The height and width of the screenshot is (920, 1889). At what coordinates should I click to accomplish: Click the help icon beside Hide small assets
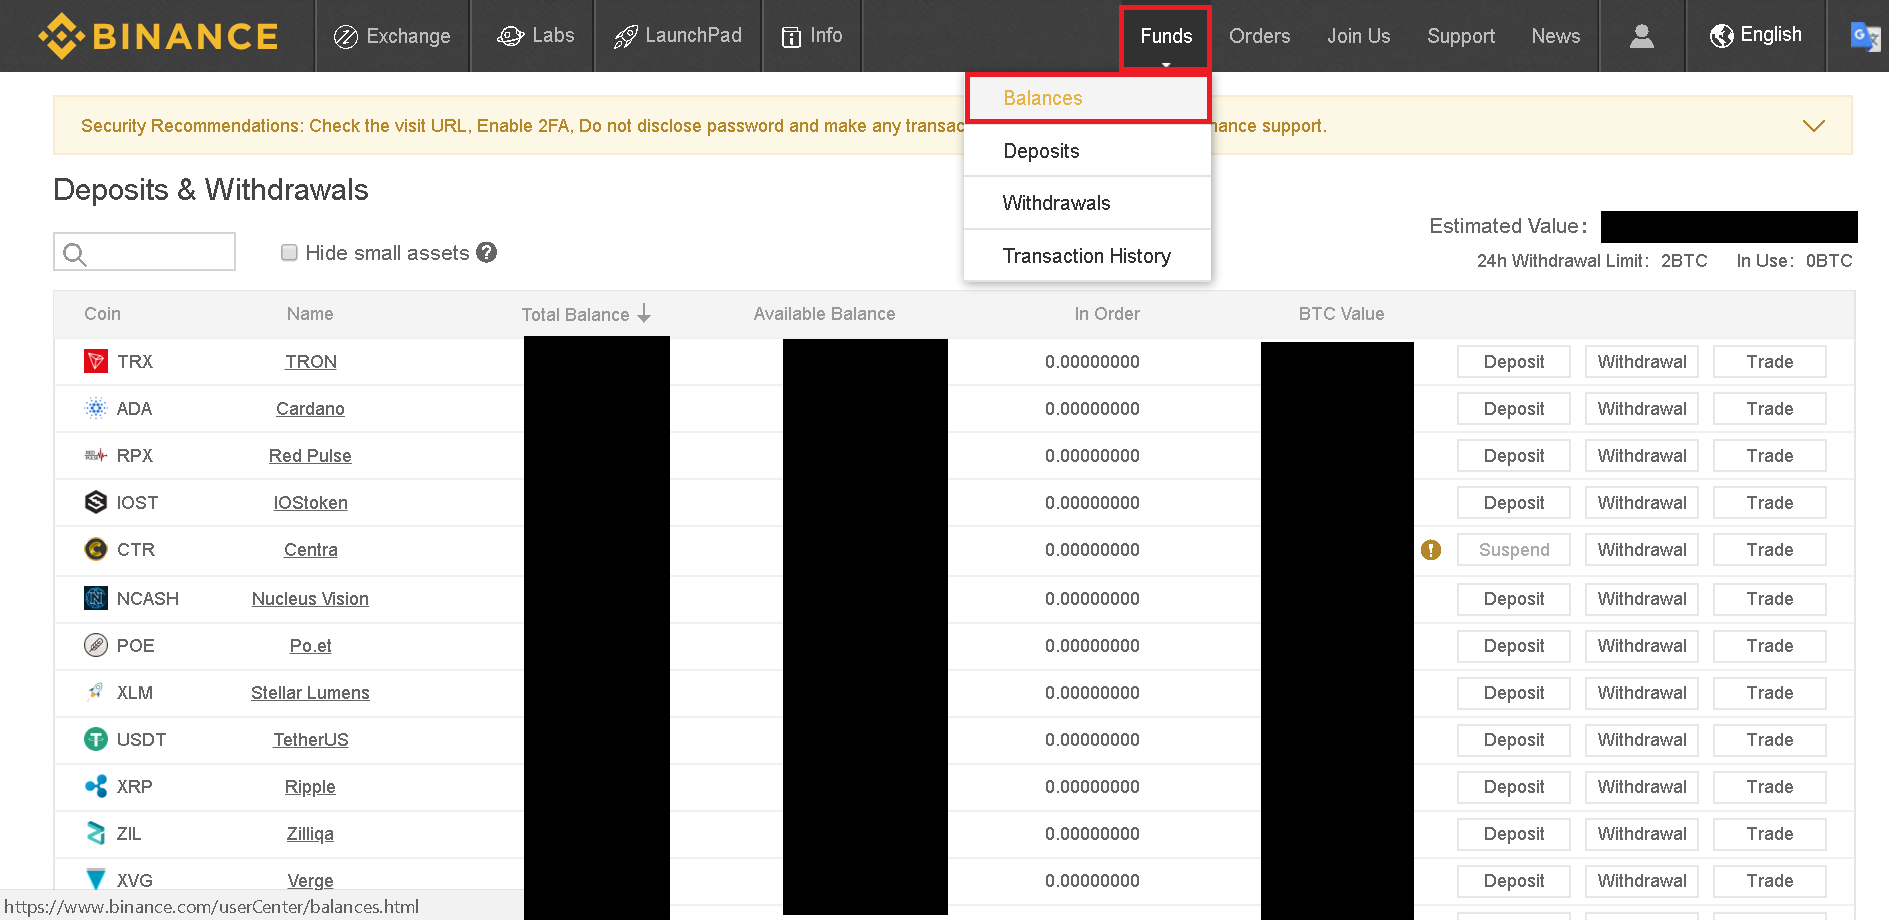[487, 252]
